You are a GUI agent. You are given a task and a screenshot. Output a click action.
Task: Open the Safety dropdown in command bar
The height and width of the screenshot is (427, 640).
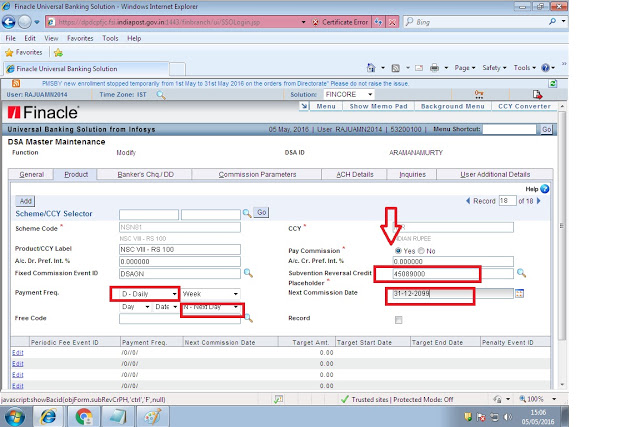click(494, 68)
